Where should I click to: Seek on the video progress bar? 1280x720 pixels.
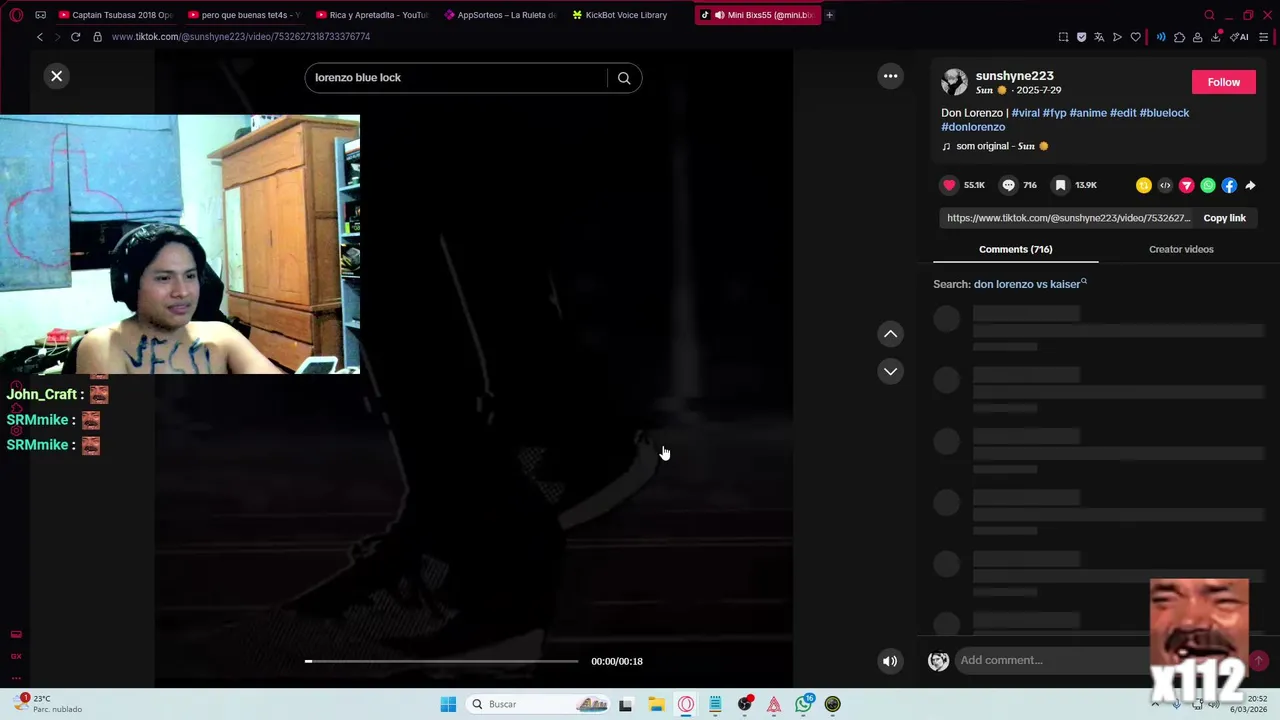point(441,661)
